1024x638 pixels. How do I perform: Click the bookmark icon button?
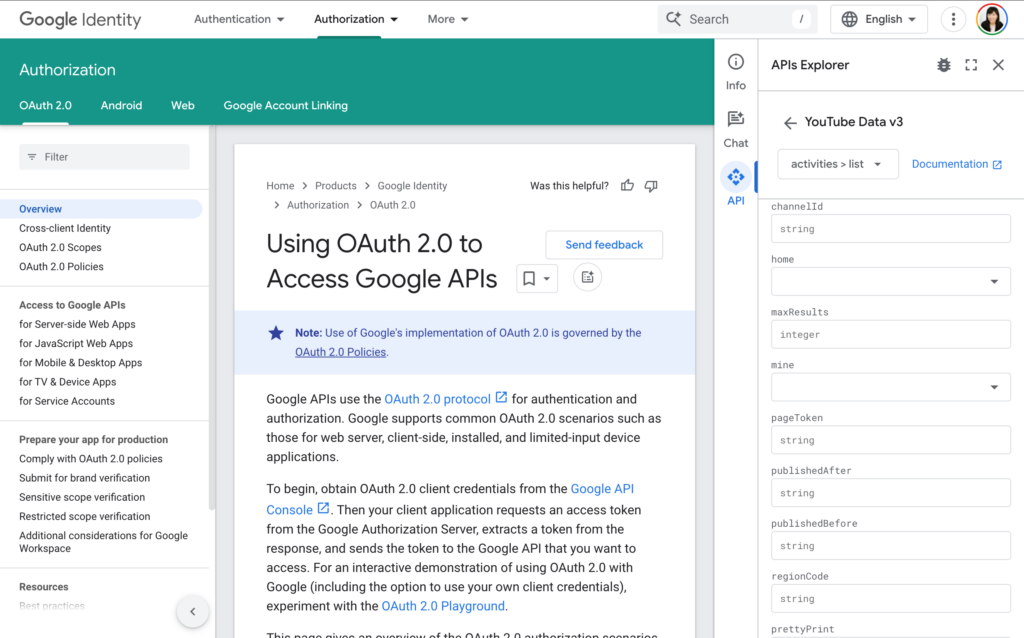click(x=529, y=279)
